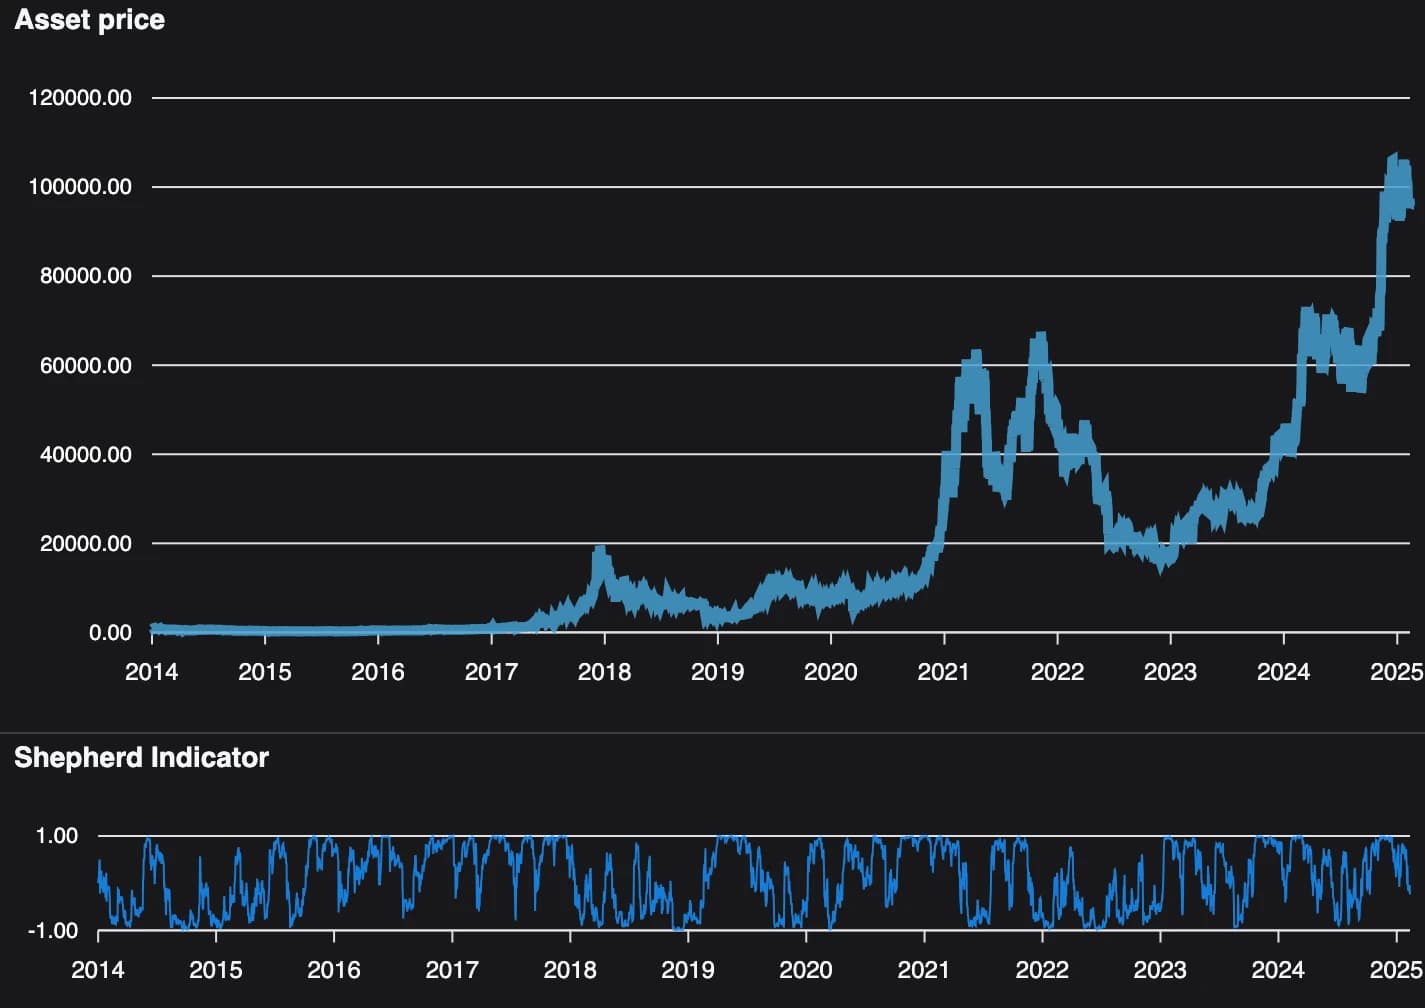Click 2020 on the Asset price x-axis
The image size is (1425, 1008).
coord(830,672)
